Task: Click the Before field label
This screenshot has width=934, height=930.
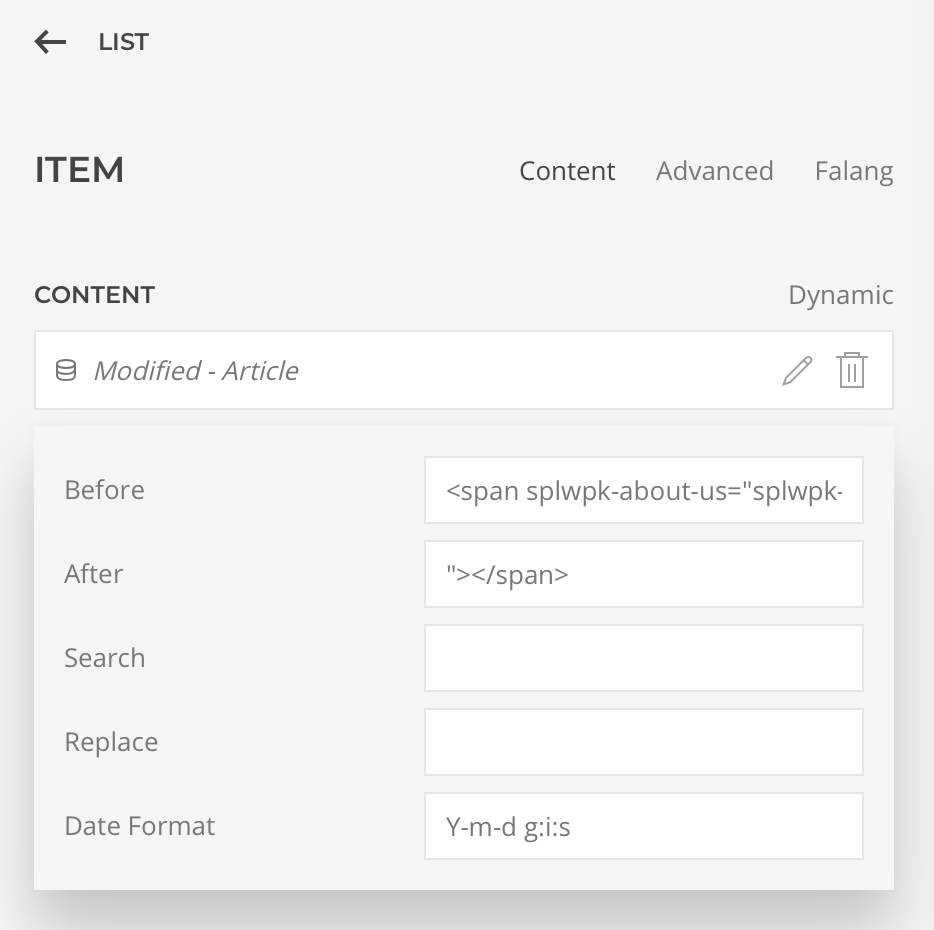Action: [x=104, y=490]
